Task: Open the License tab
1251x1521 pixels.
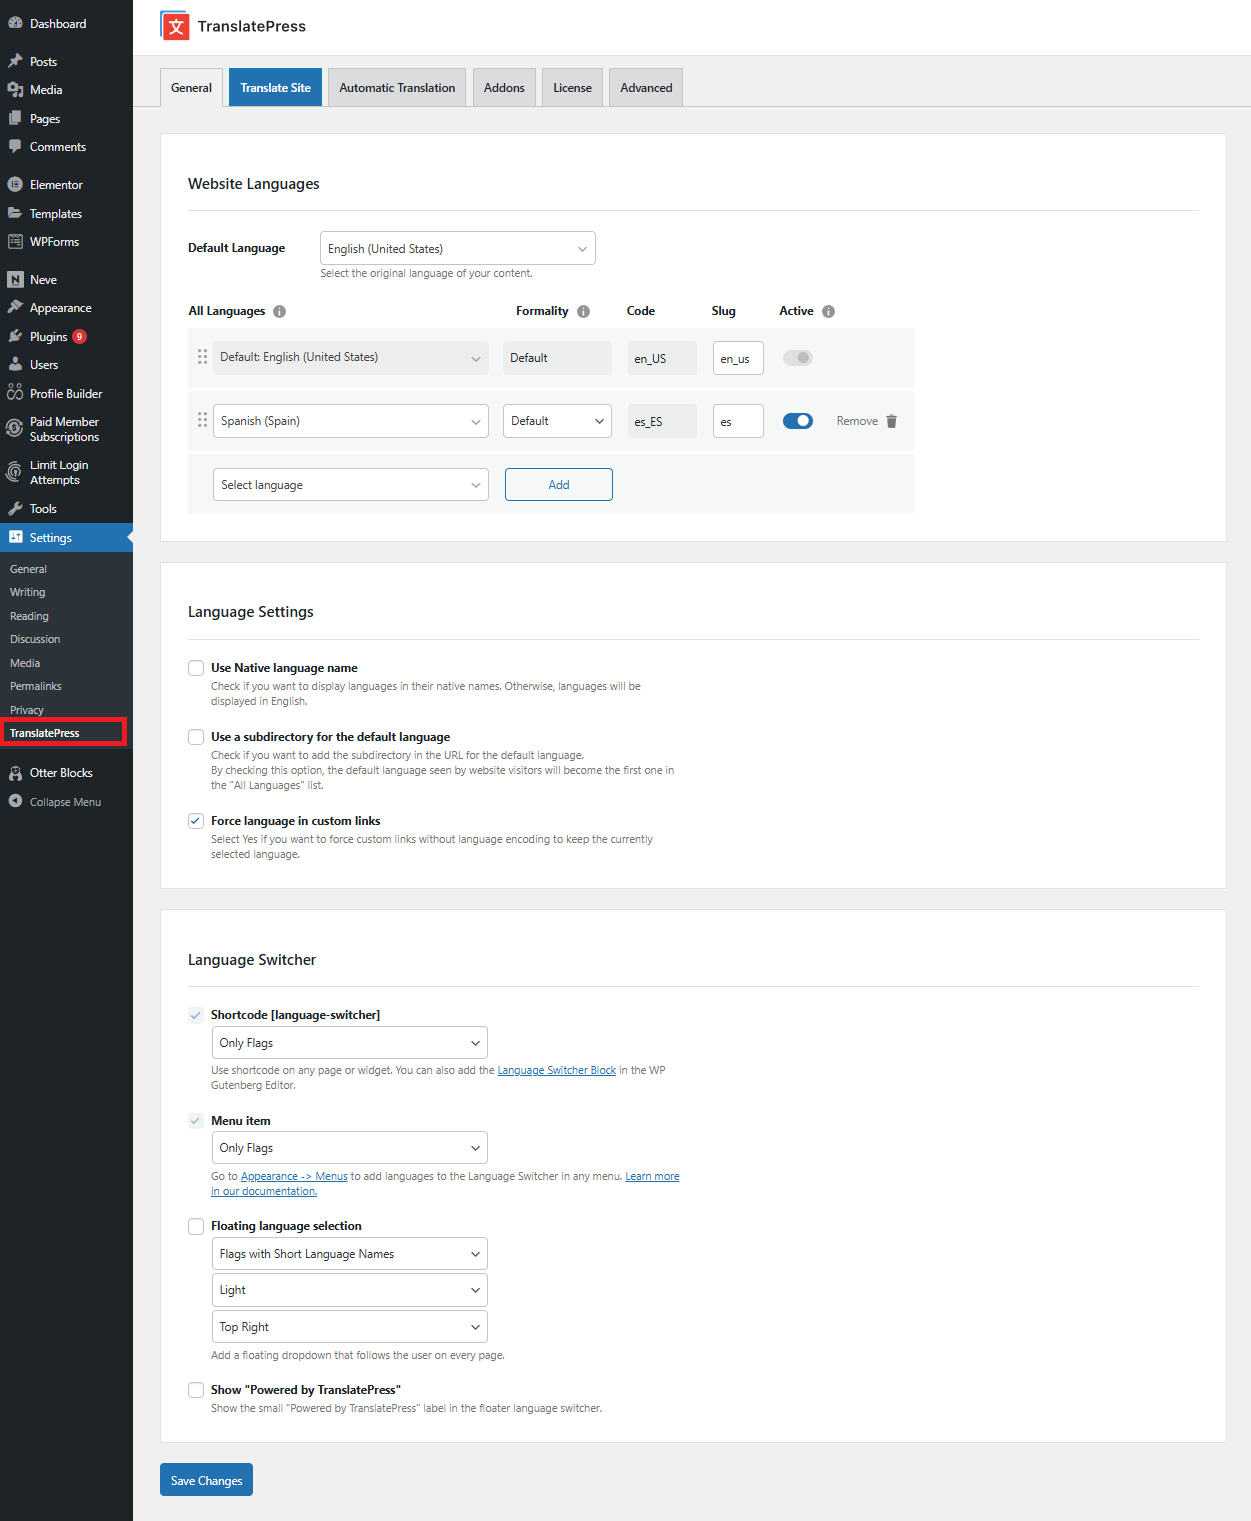Action: point(573,88)
